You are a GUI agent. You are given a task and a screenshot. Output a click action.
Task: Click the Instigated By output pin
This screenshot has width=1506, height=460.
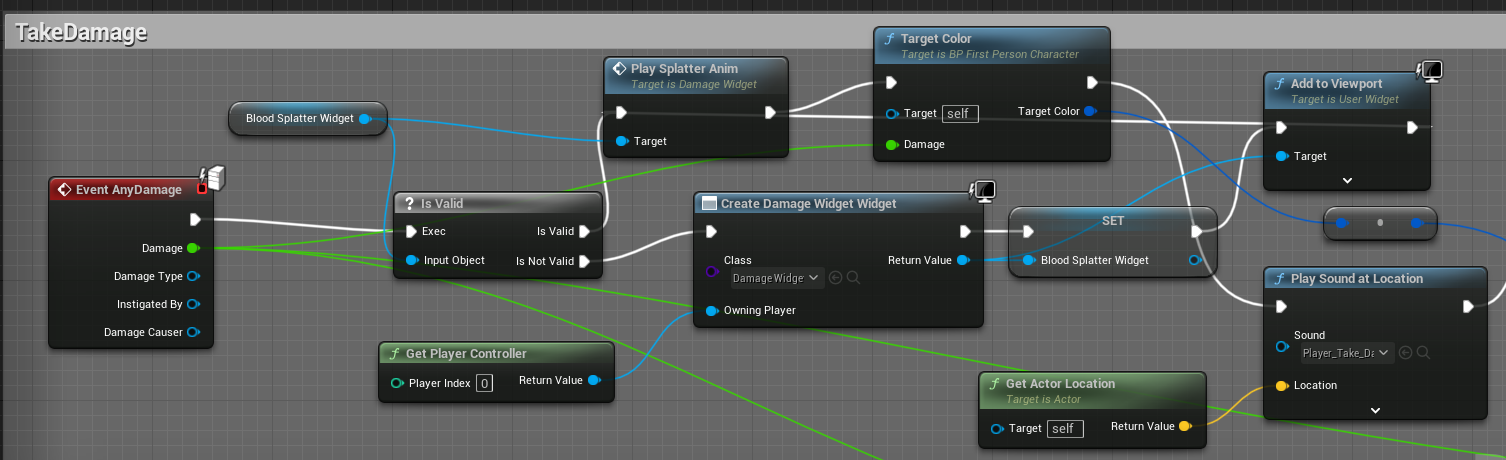[193, 304]
